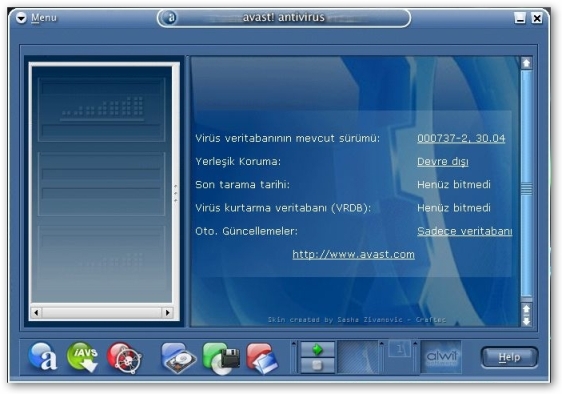Image resolution: width=562 pixels, height=394 pixels.
Task: Click the right arrow of left panel scrollbar
Action: pos(167,313)
